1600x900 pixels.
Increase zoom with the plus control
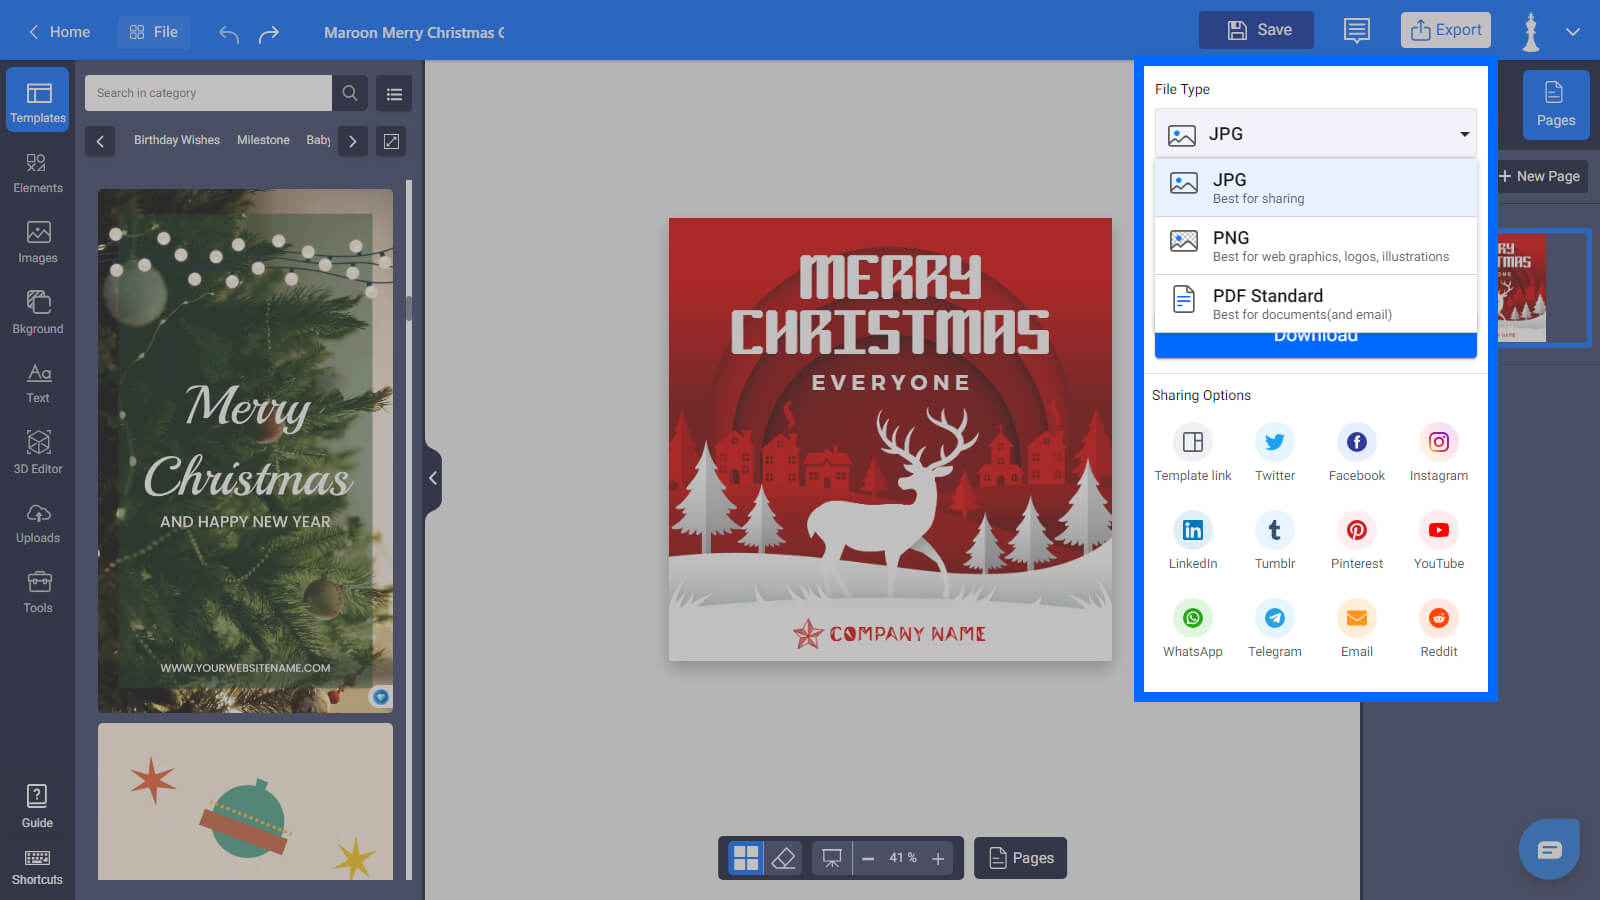tap(938, 857)
